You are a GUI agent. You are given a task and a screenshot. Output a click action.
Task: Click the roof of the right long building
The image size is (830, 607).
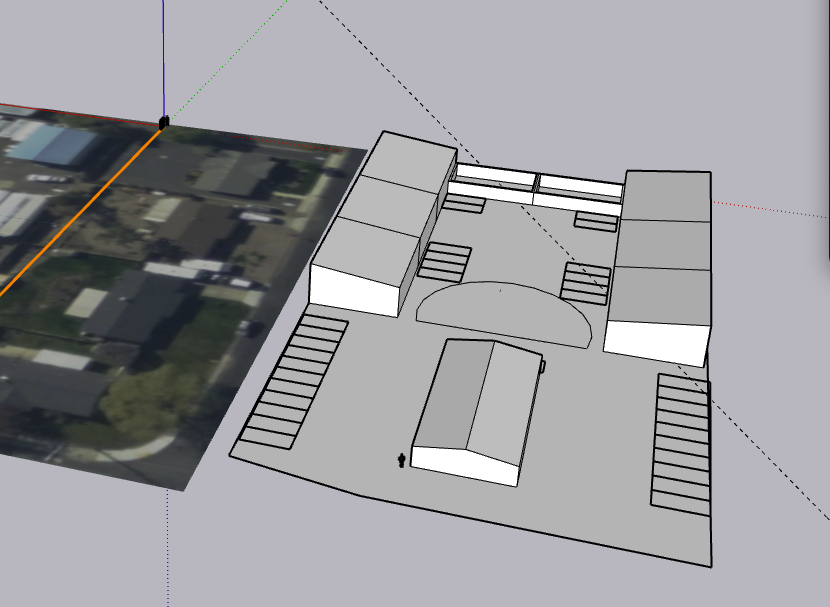pos(667,245)
